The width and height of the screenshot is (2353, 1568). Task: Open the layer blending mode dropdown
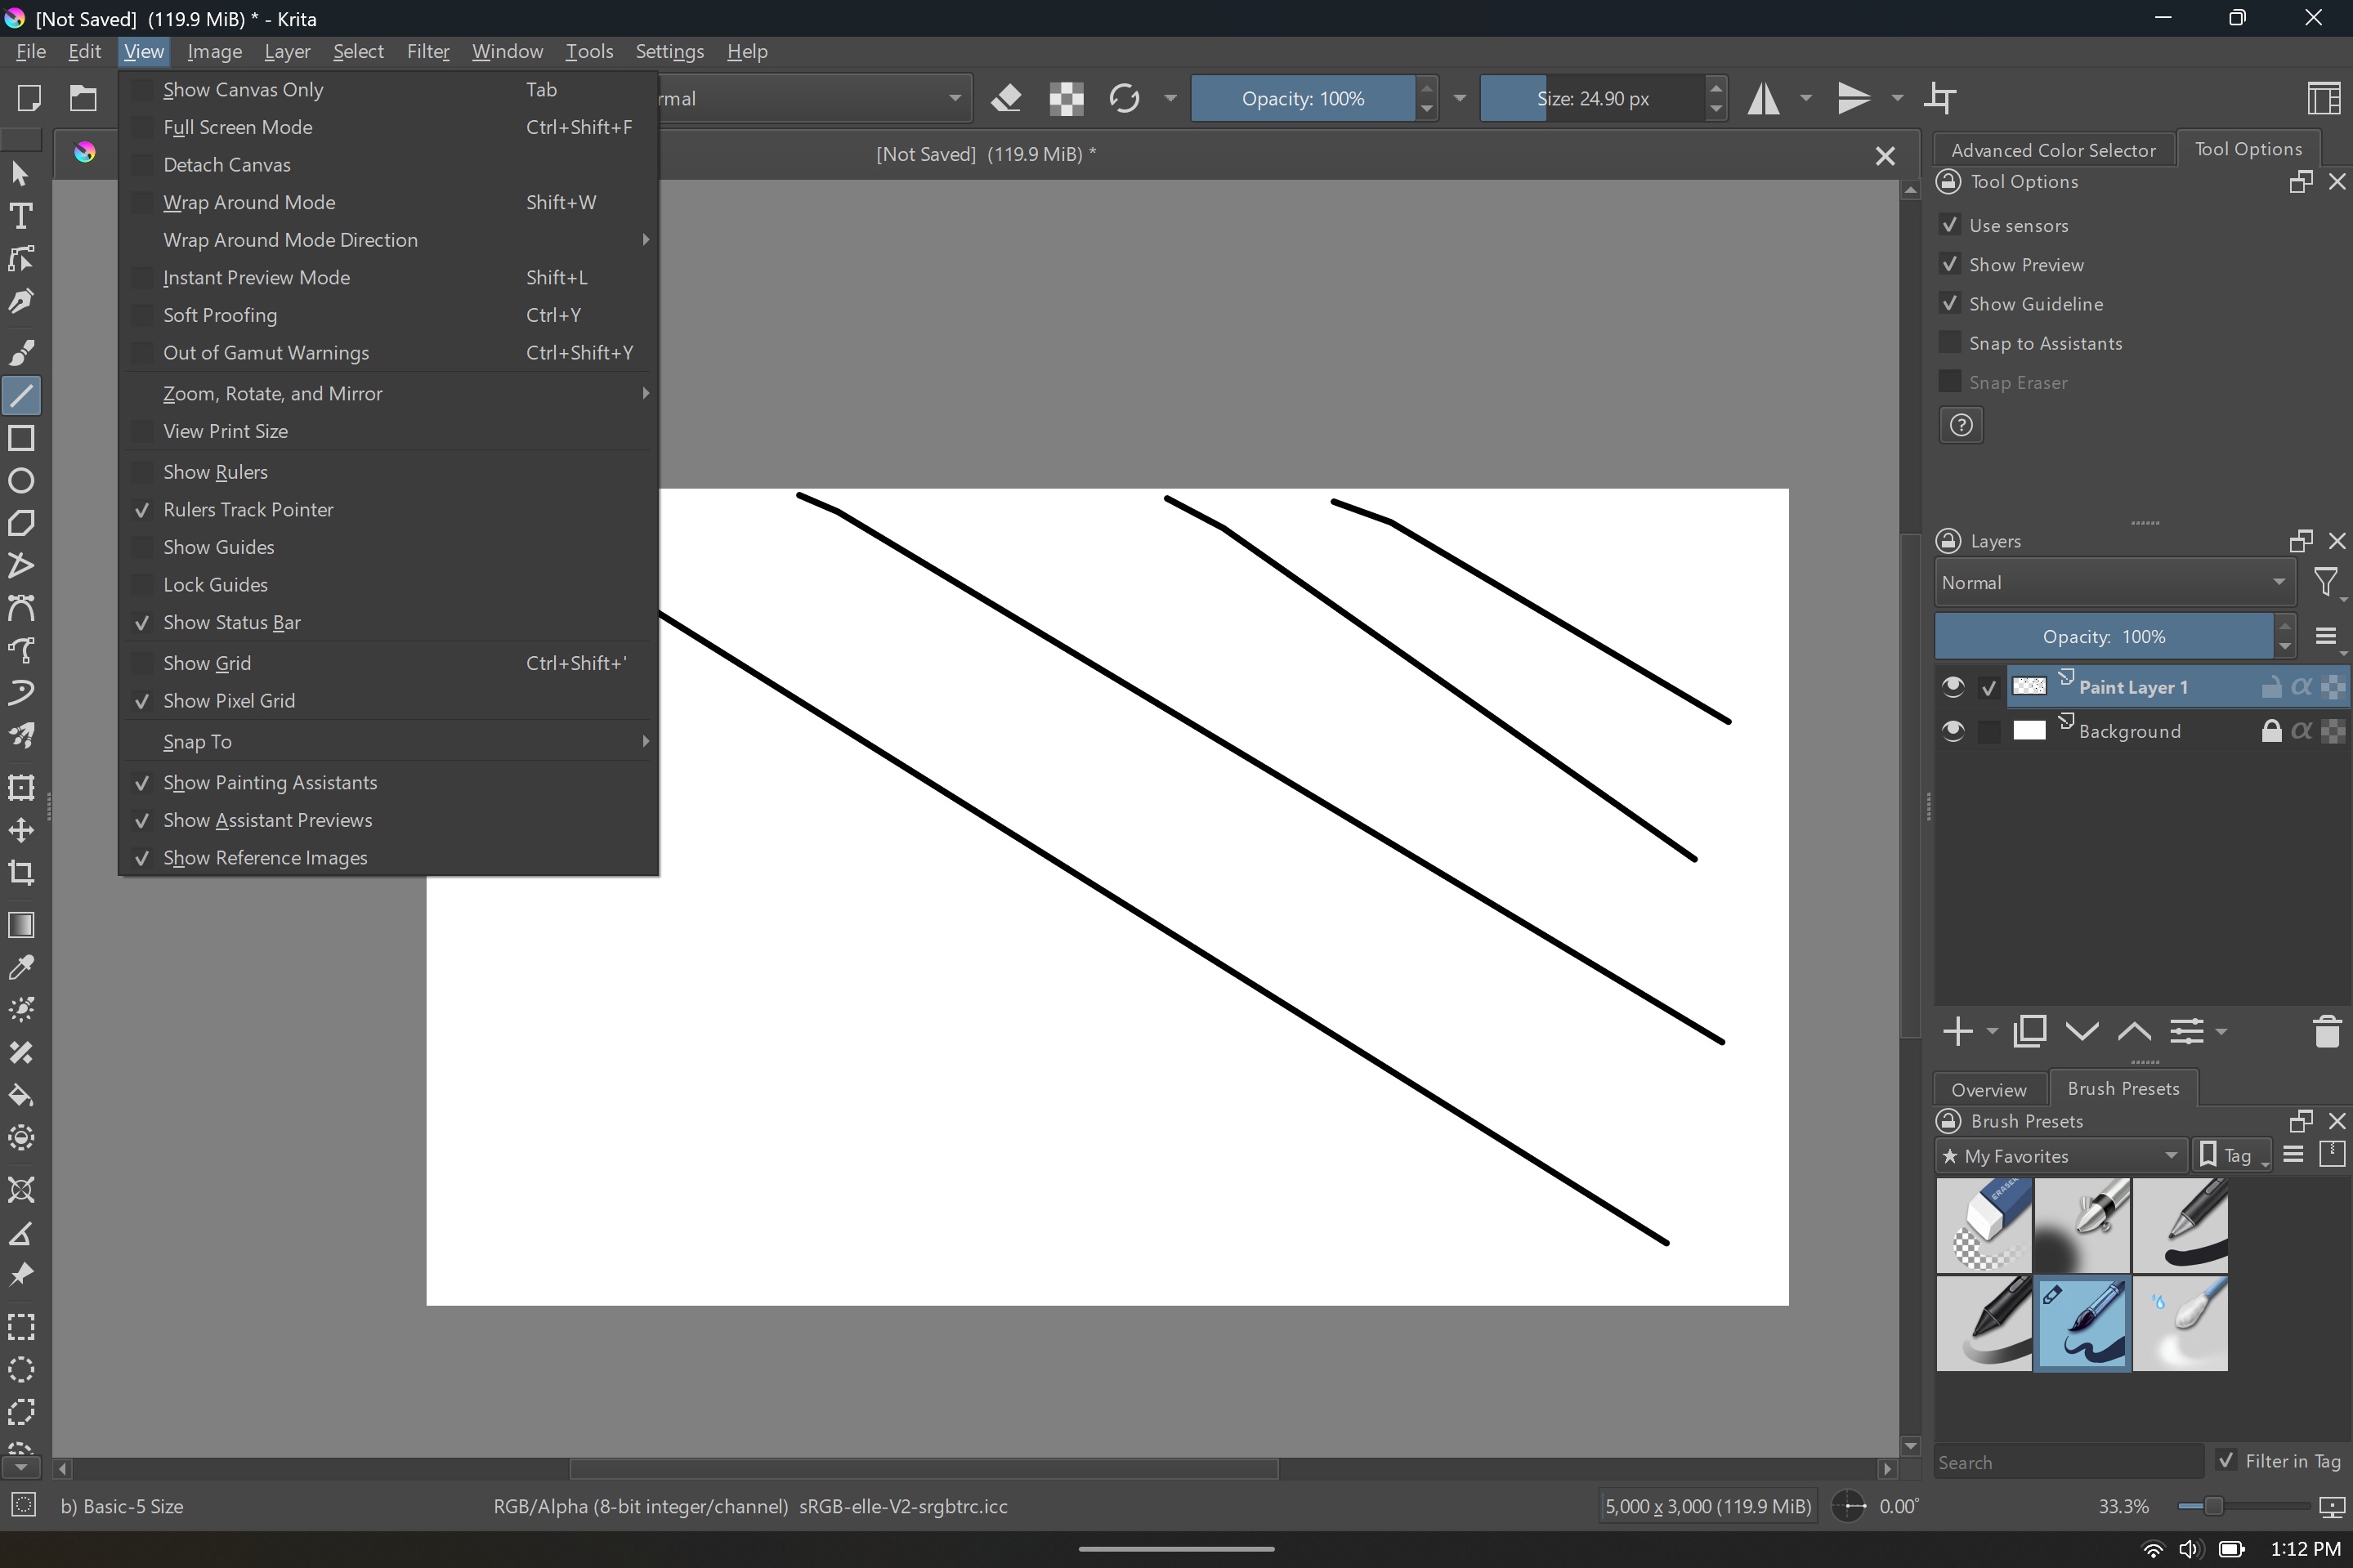point(2113,582)
